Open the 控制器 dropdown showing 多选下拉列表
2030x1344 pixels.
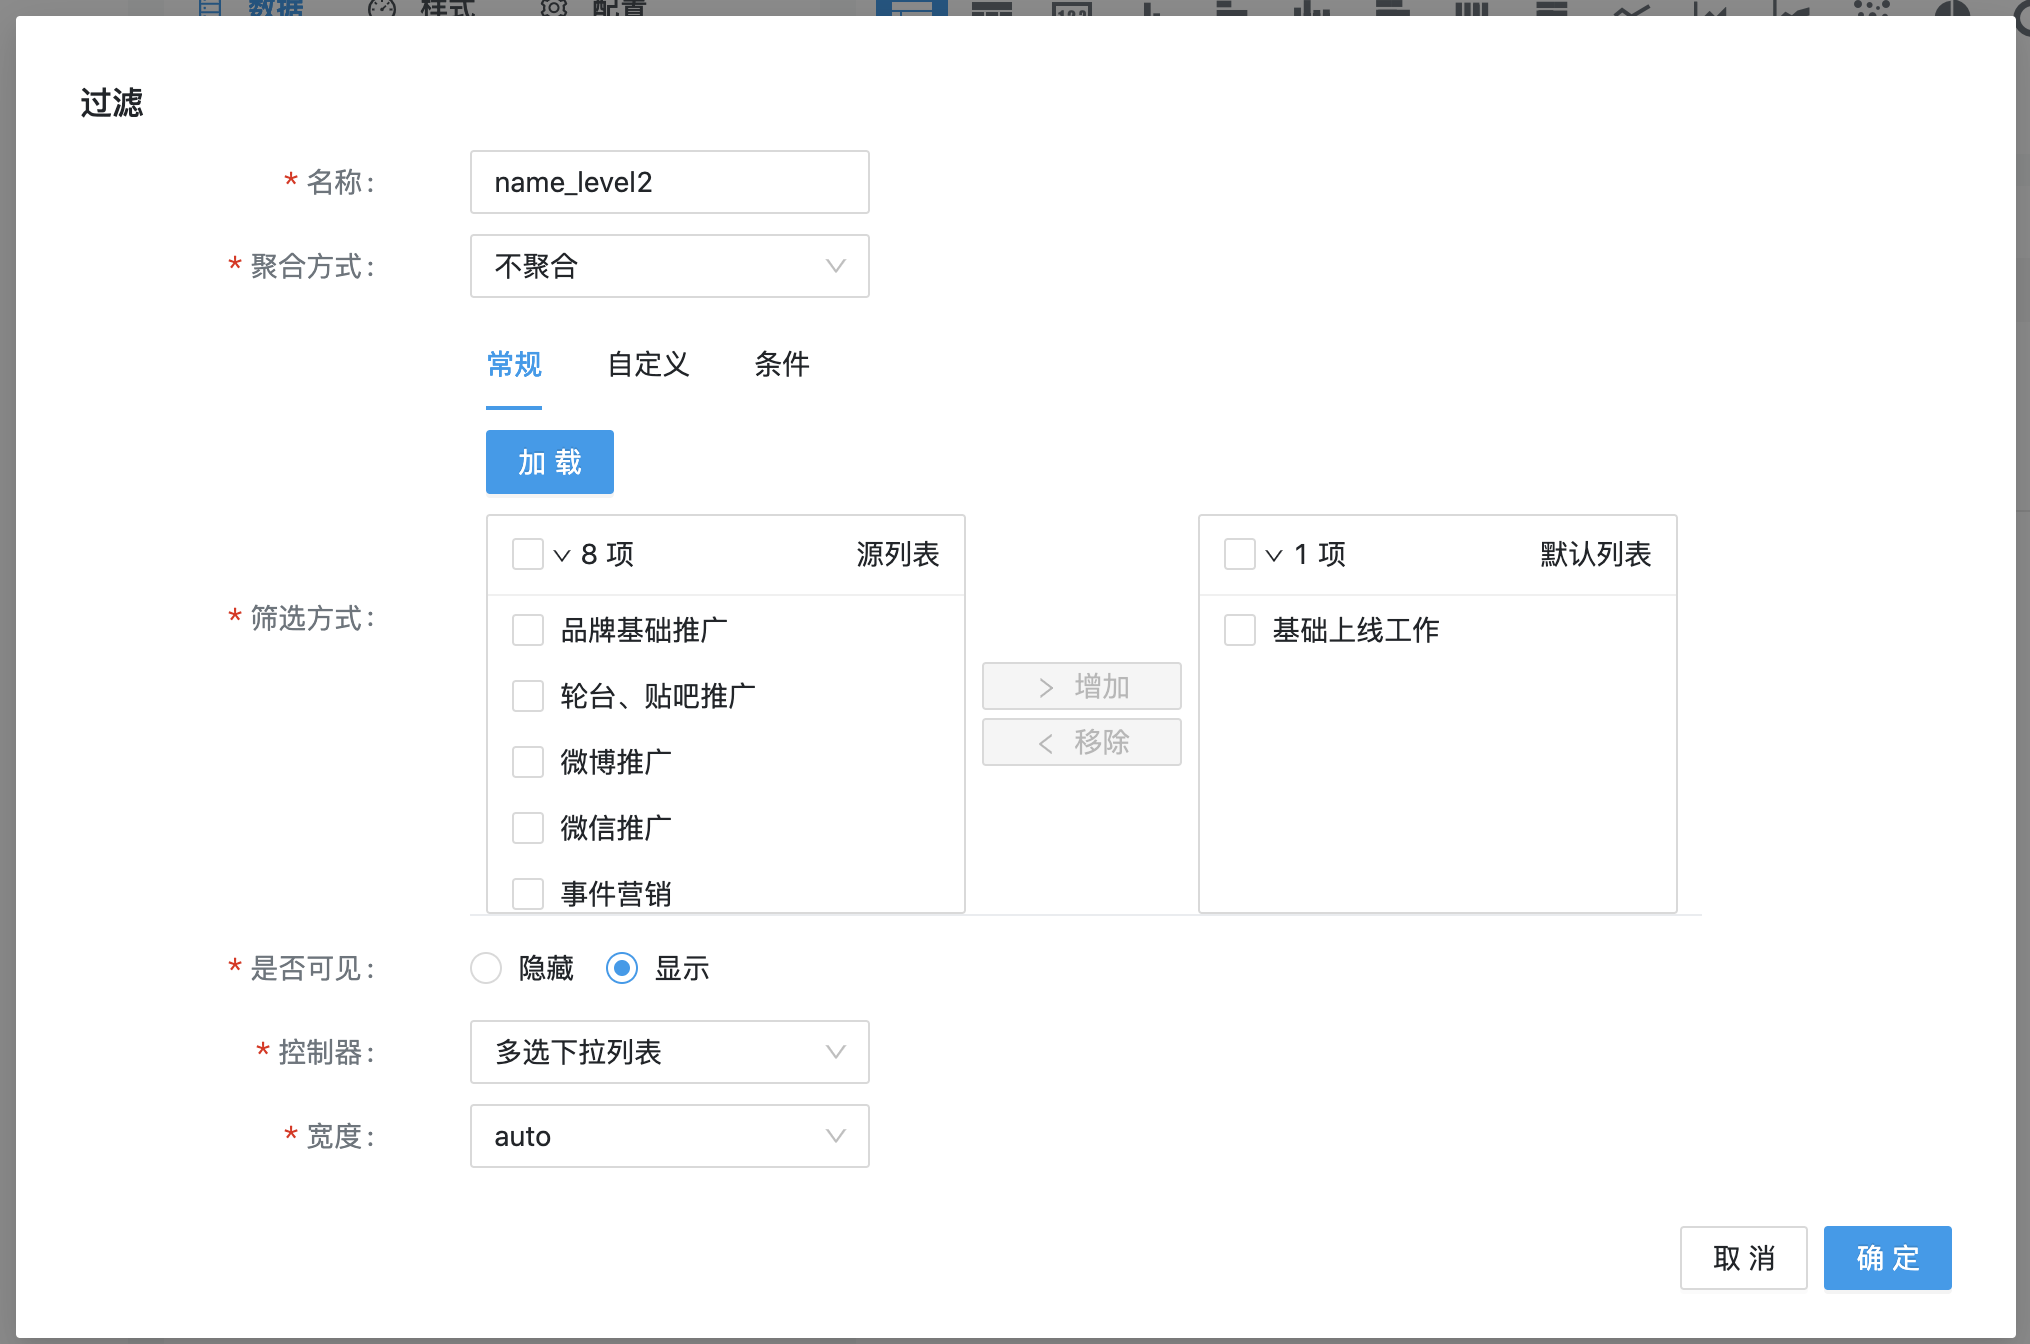click(669, 1052)
